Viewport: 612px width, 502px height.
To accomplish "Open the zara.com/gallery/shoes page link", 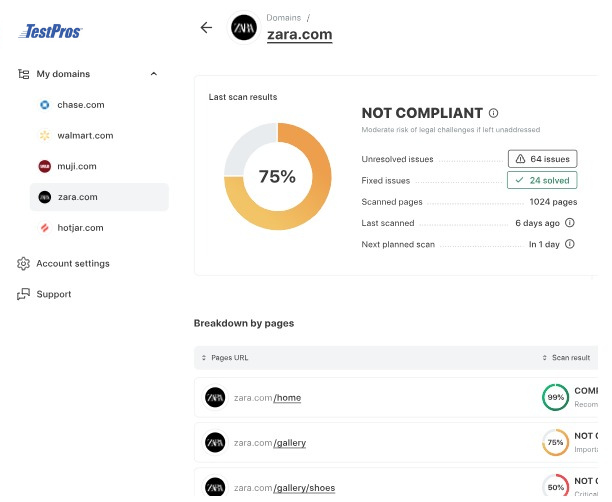I will click(x=285, y=488).
